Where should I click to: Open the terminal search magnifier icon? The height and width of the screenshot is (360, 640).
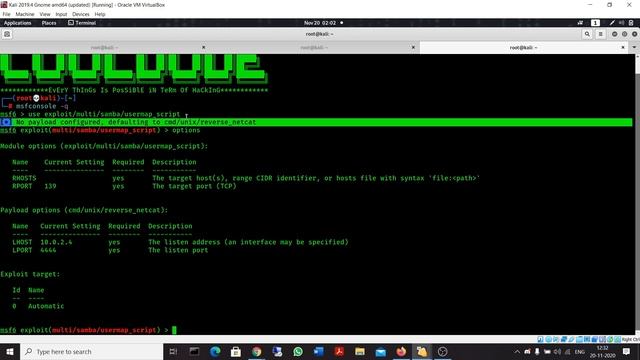[x=587, y=34]
